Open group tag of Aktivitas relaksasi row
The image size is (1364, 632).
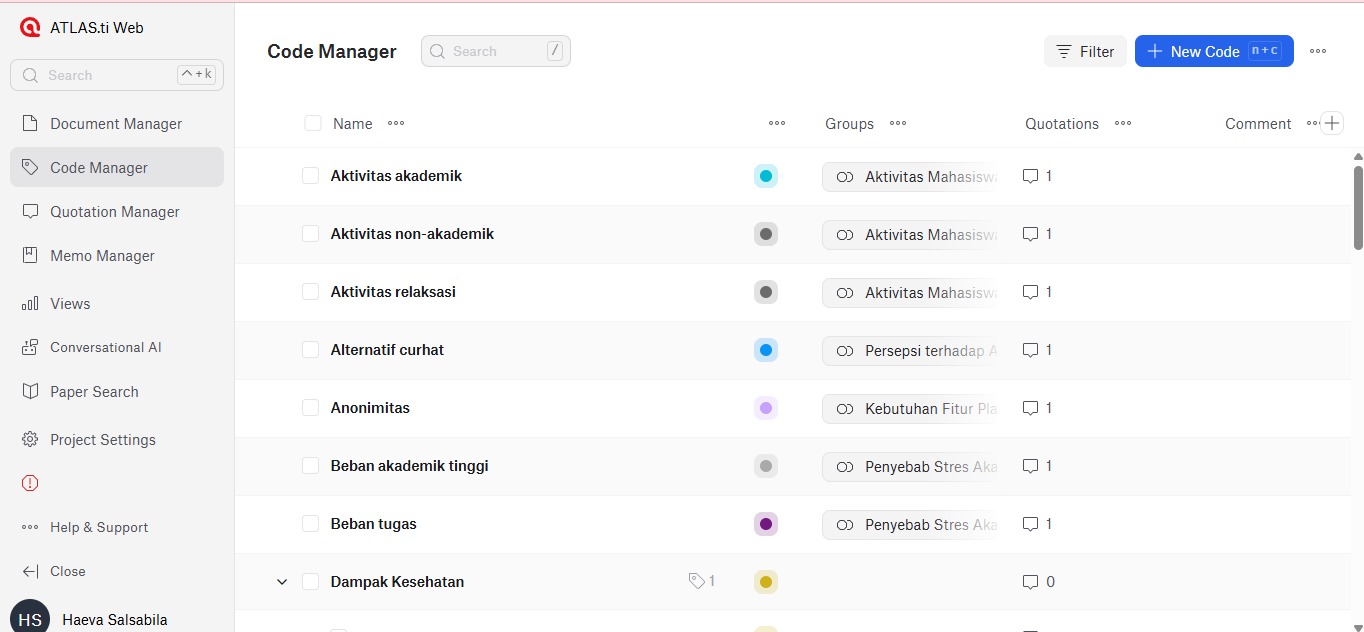pos(910,293)
